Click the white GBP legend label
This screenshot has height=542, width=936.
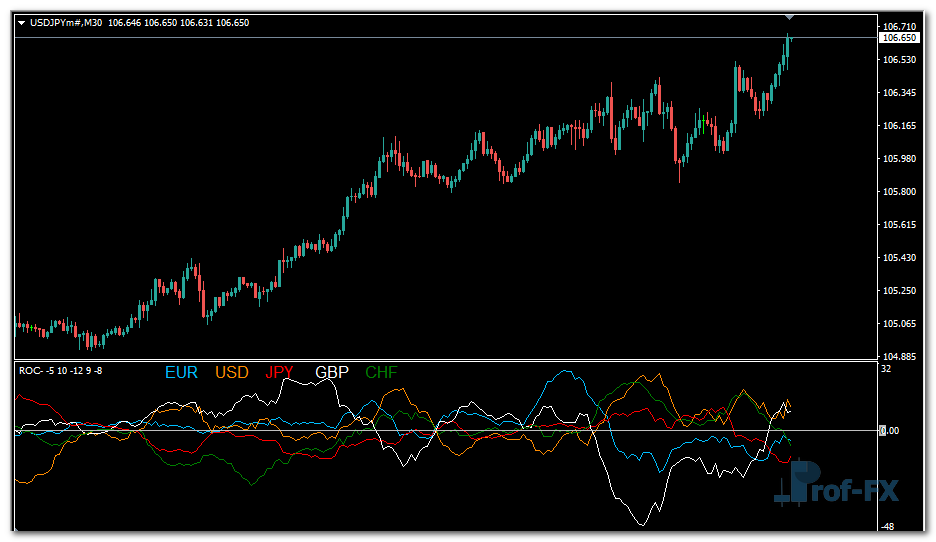pos(332,372)
